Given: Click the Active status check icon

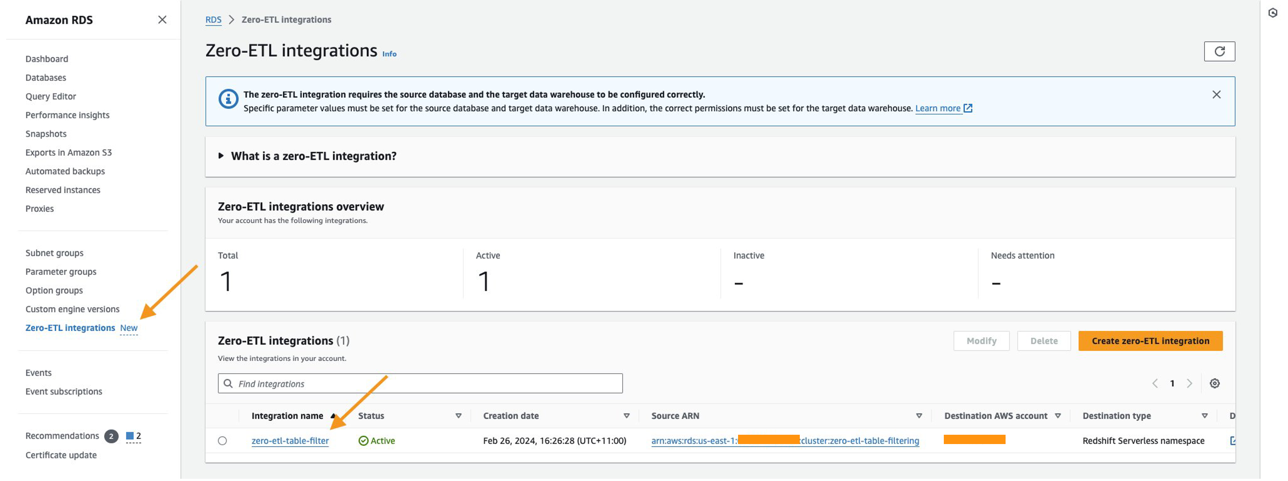Looking at the screenshot, I should click(363, 441).
